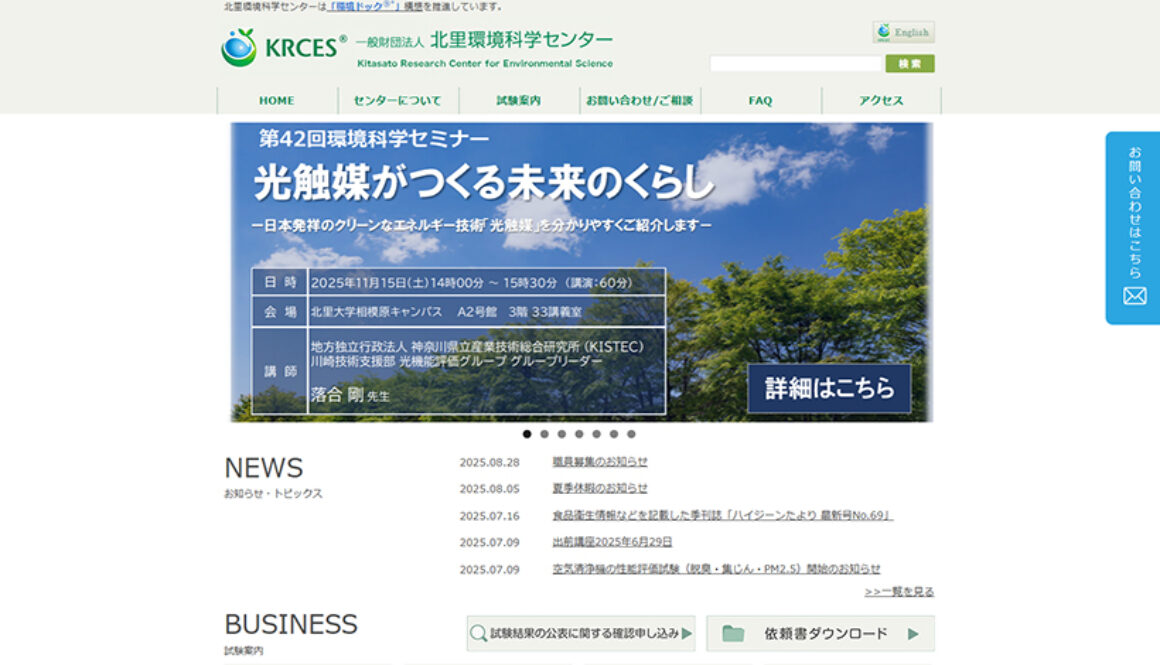
Task: Open the FAQ navigation item
Action: (760, 101)
